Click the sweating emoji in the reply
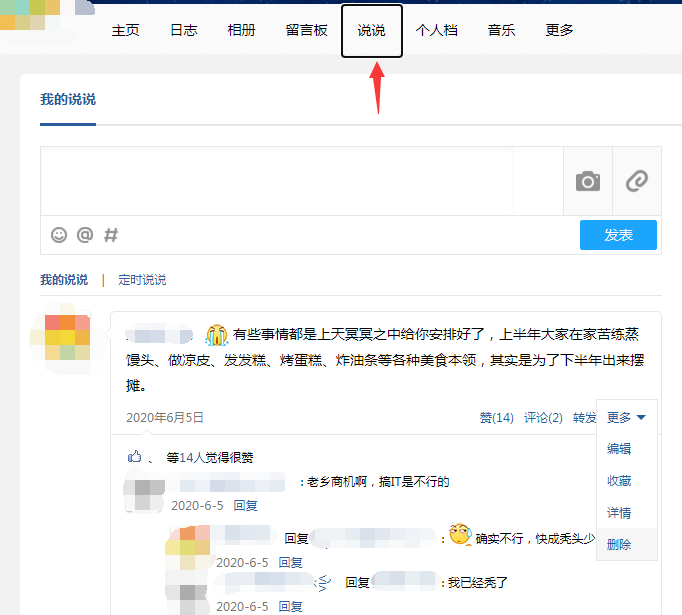Screen dimensions: 682x615 [x=461, y=535]
